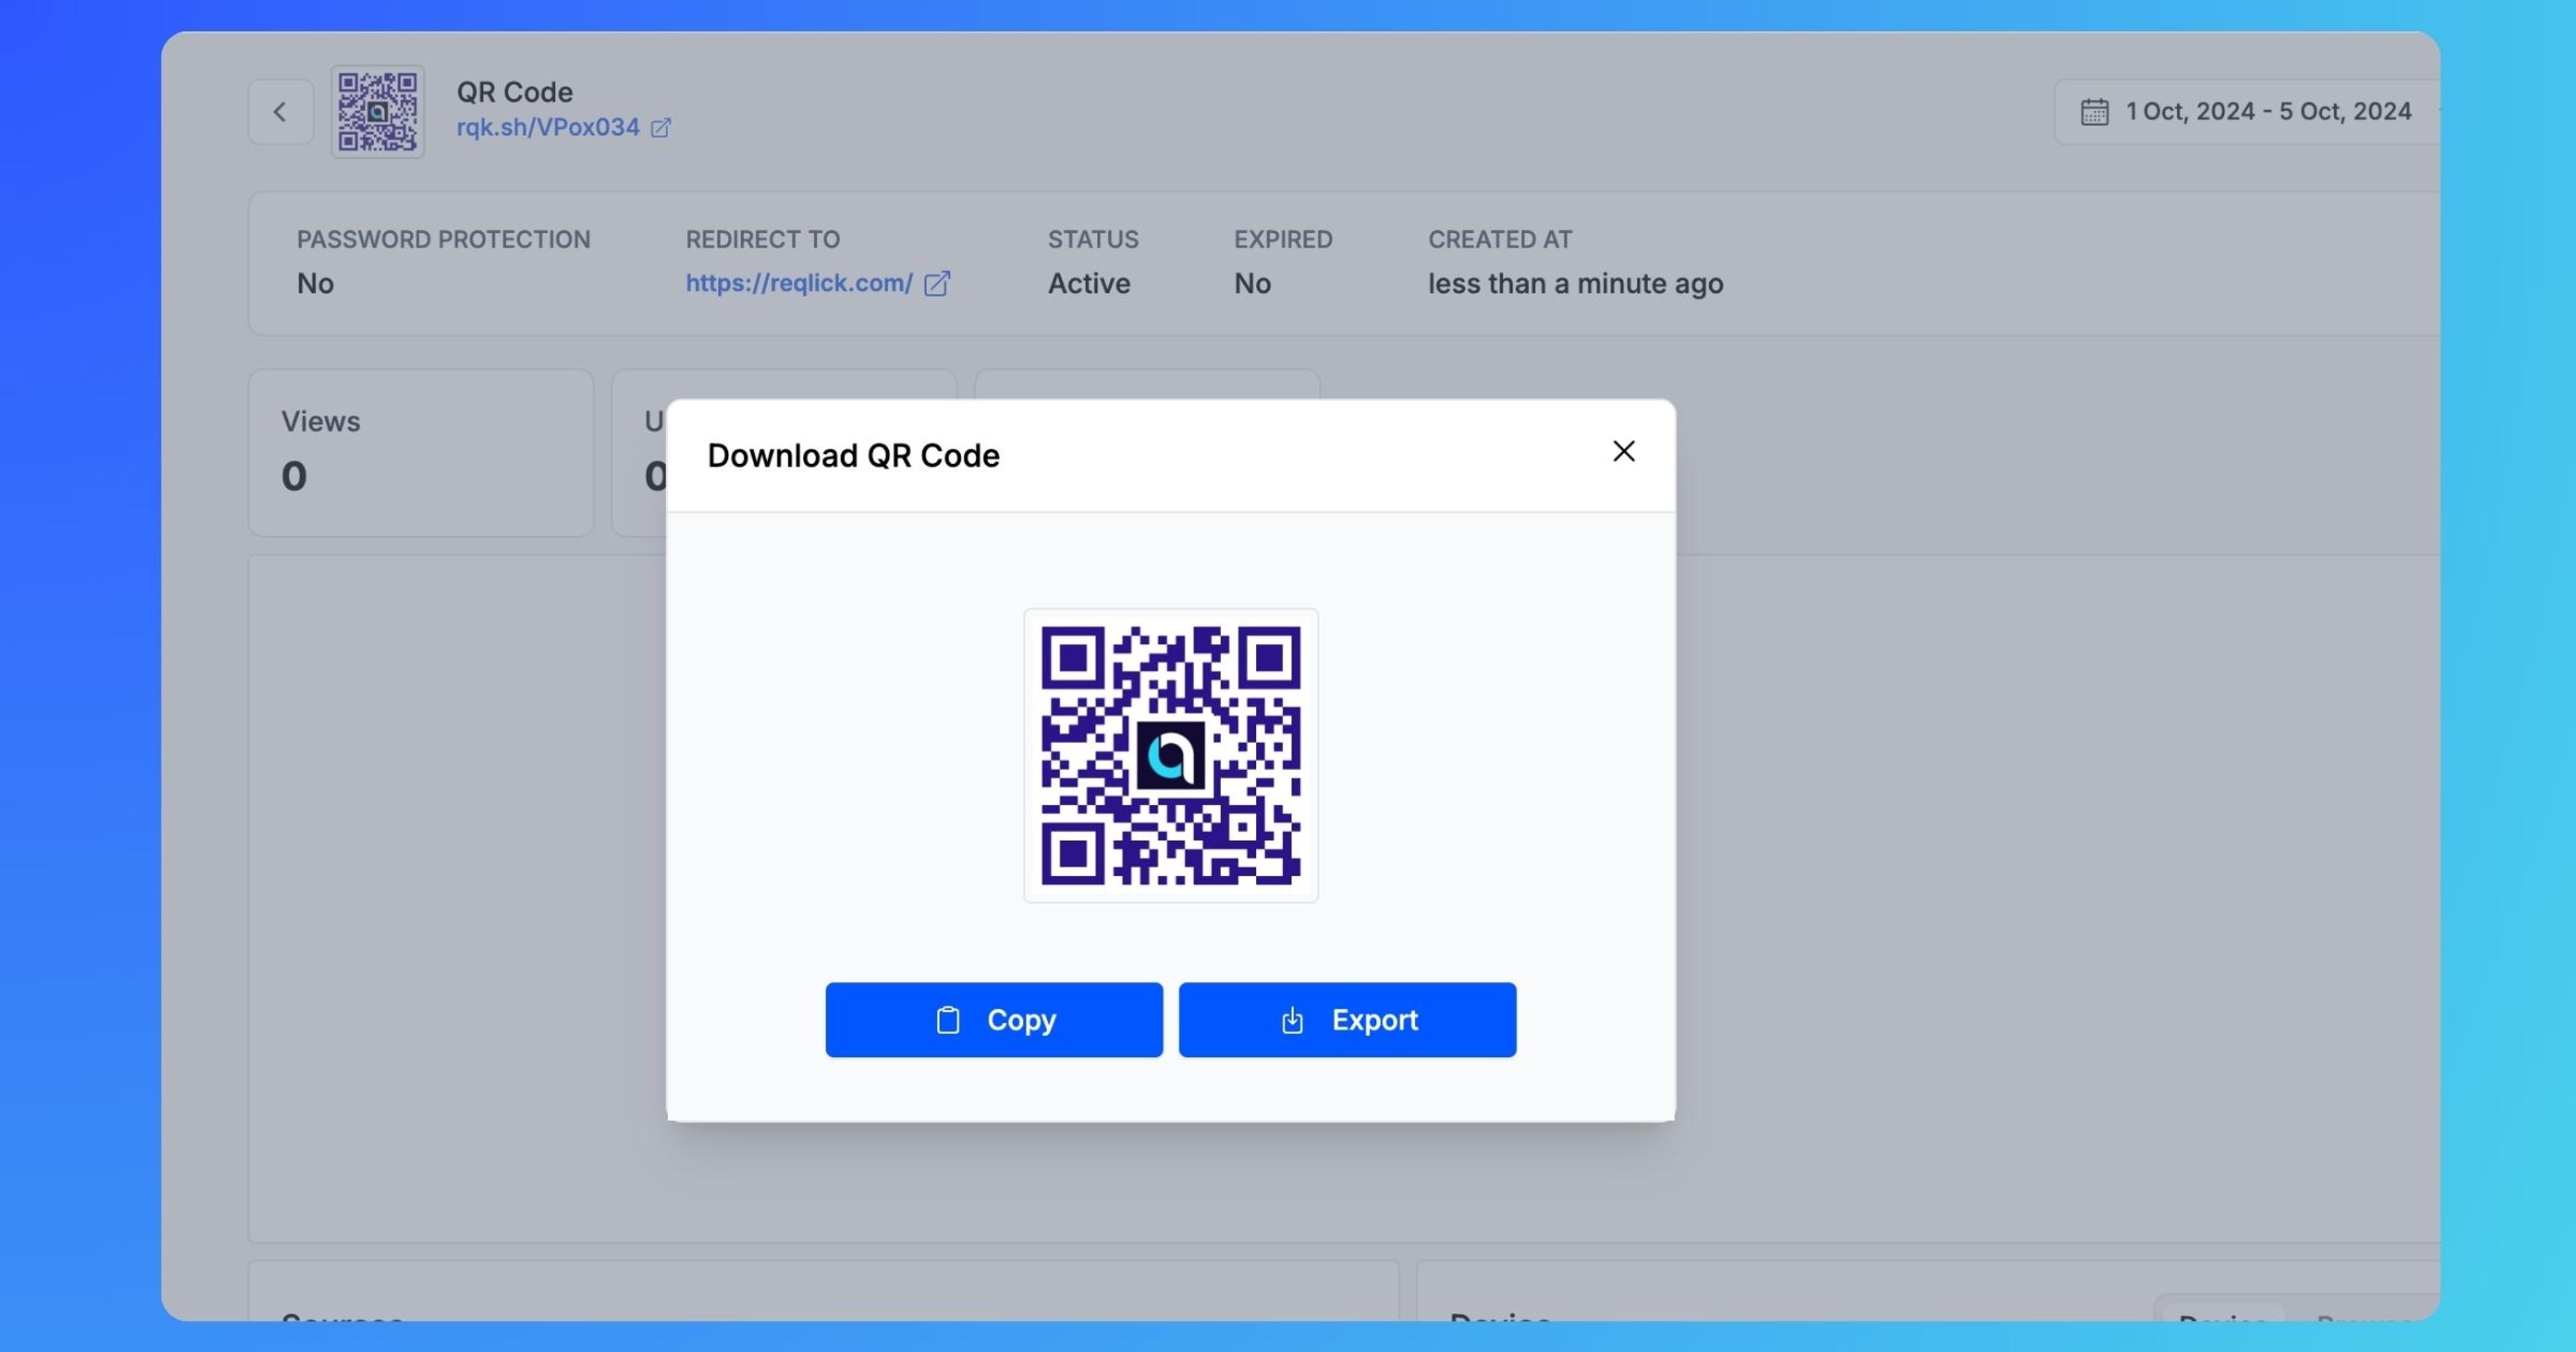Click the clipboard icon in Copy button
The image size is (2576, 1352).
(x=947, y=1020)
